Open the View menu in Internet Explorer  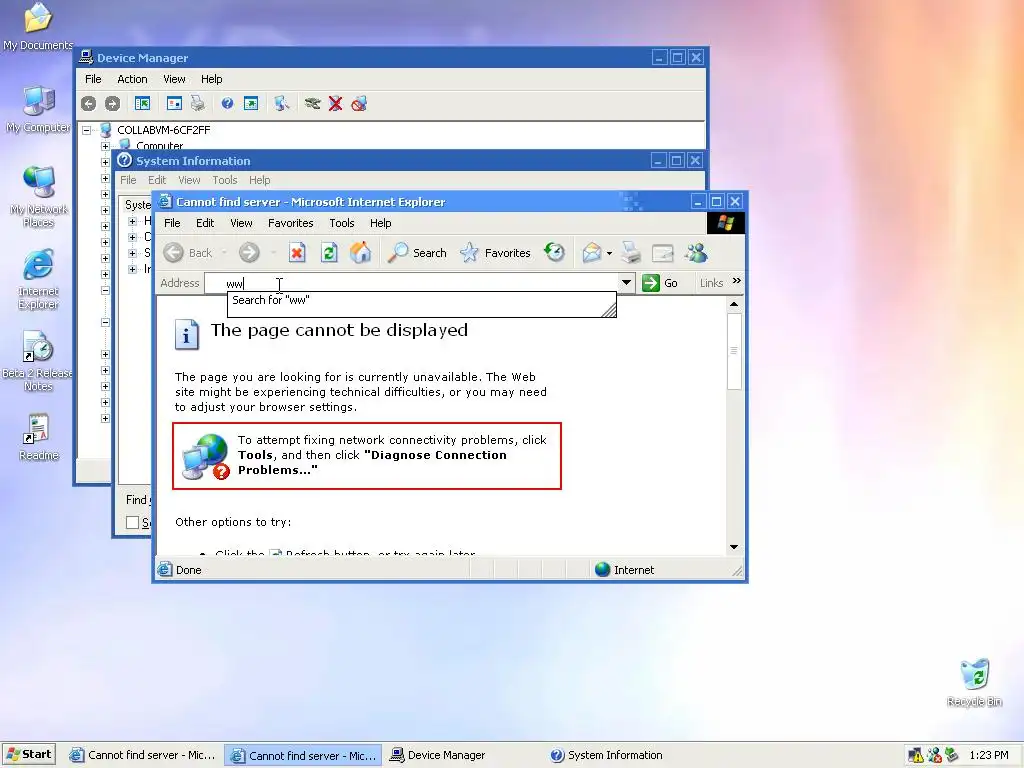click(241, 223)
